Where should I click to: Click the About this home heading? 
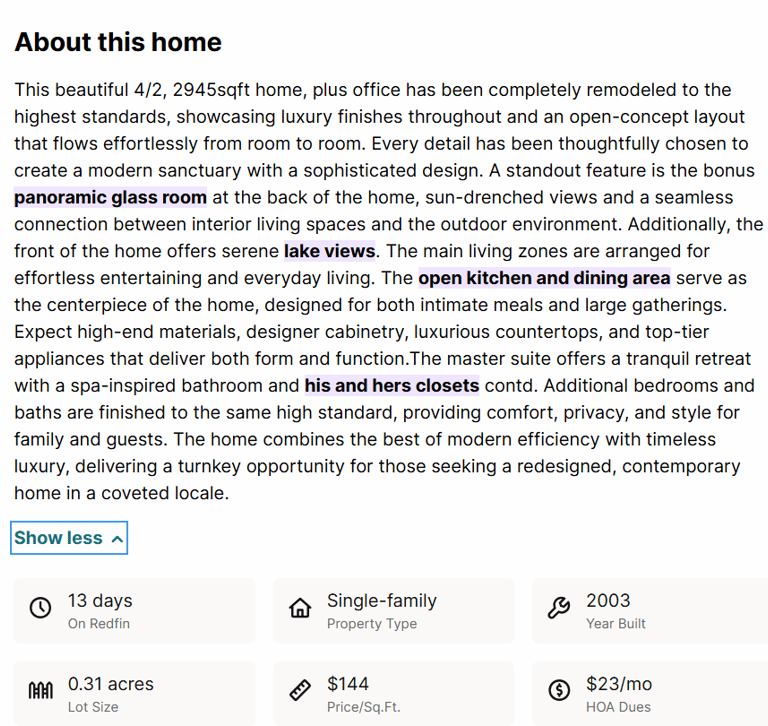[118, 42]
